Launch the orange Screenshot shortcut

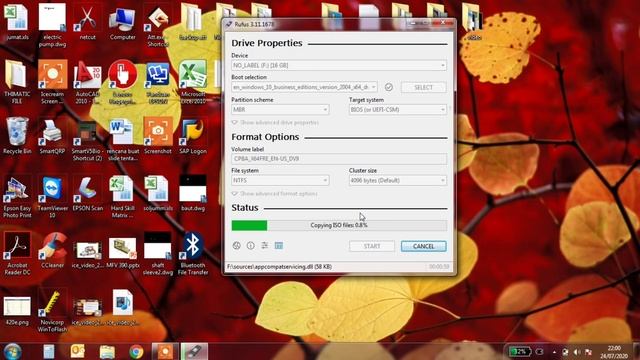point(158,137)
